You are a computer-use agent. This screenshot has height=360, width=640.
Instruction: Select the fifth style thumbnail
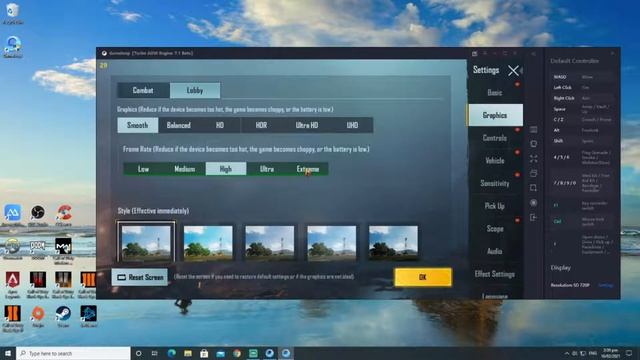[x=393, y=242]
